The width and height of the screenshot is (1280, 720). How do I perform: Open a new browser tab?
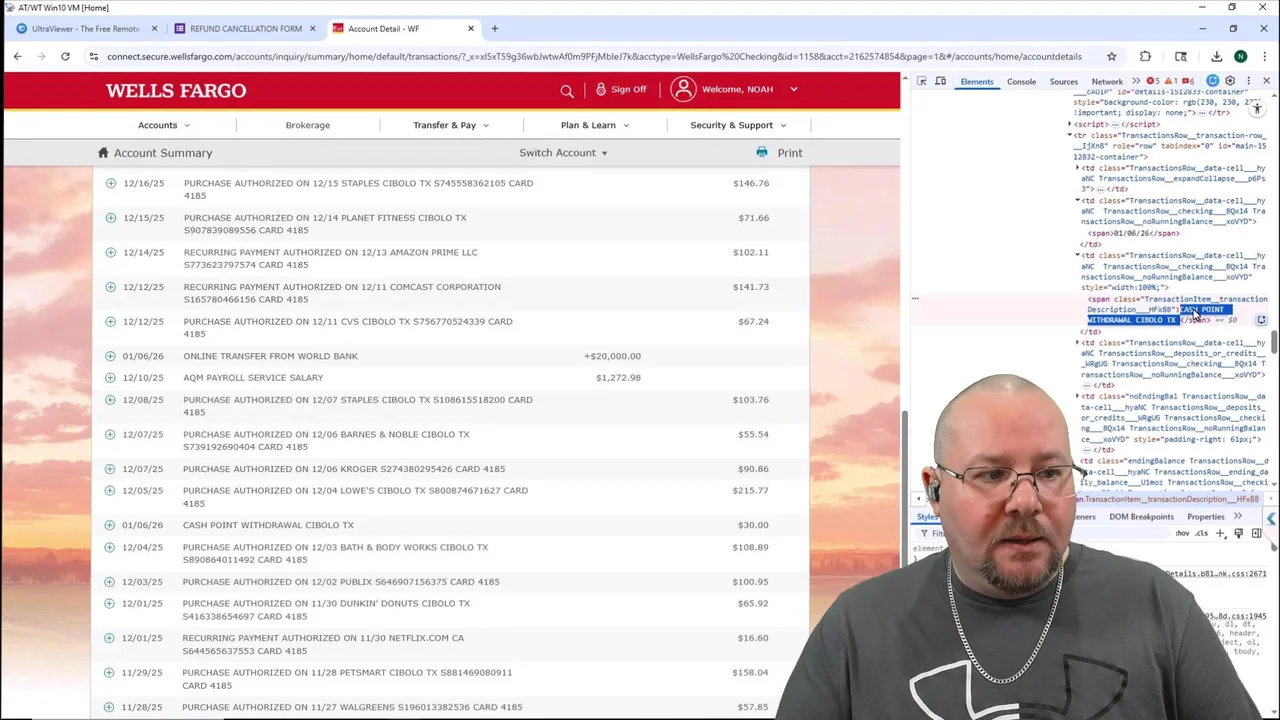(x=494, y=28)
